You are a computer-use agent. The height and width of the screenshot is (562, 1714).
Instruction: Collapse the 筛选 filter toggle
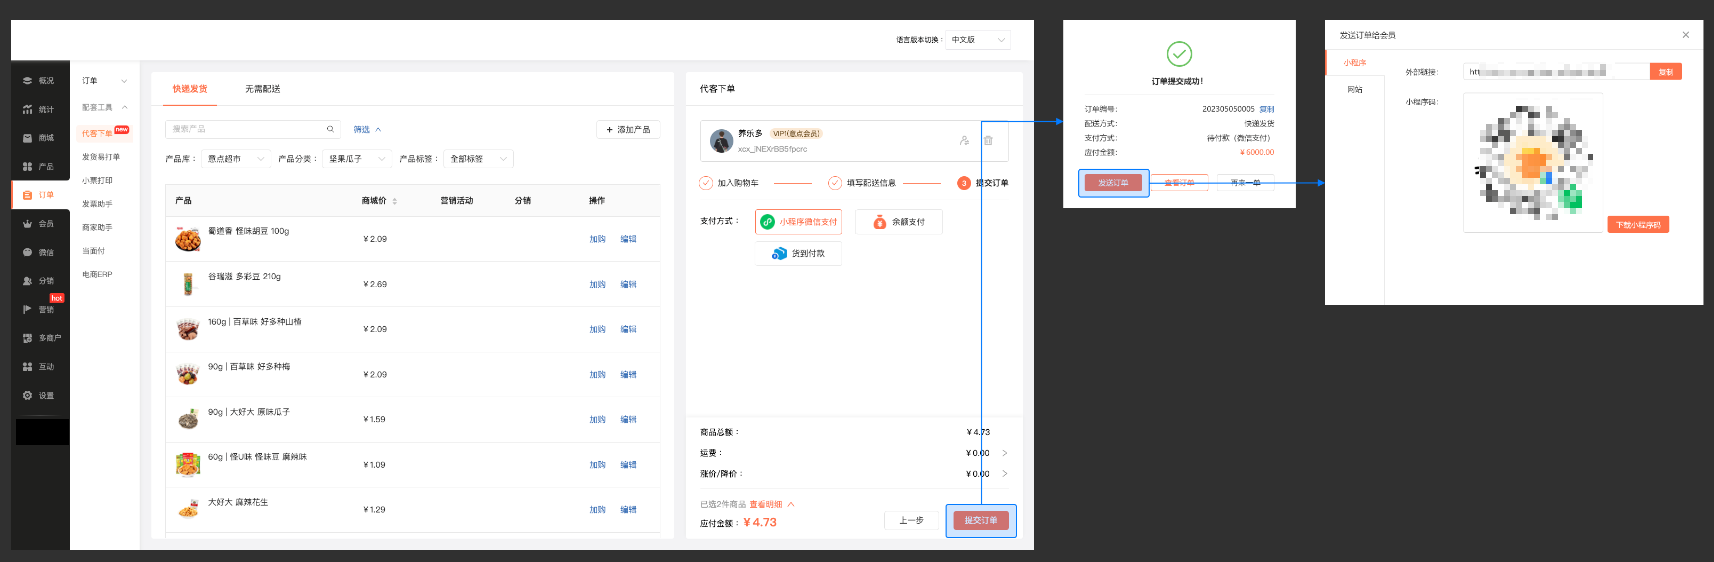[x=367, y=130]
